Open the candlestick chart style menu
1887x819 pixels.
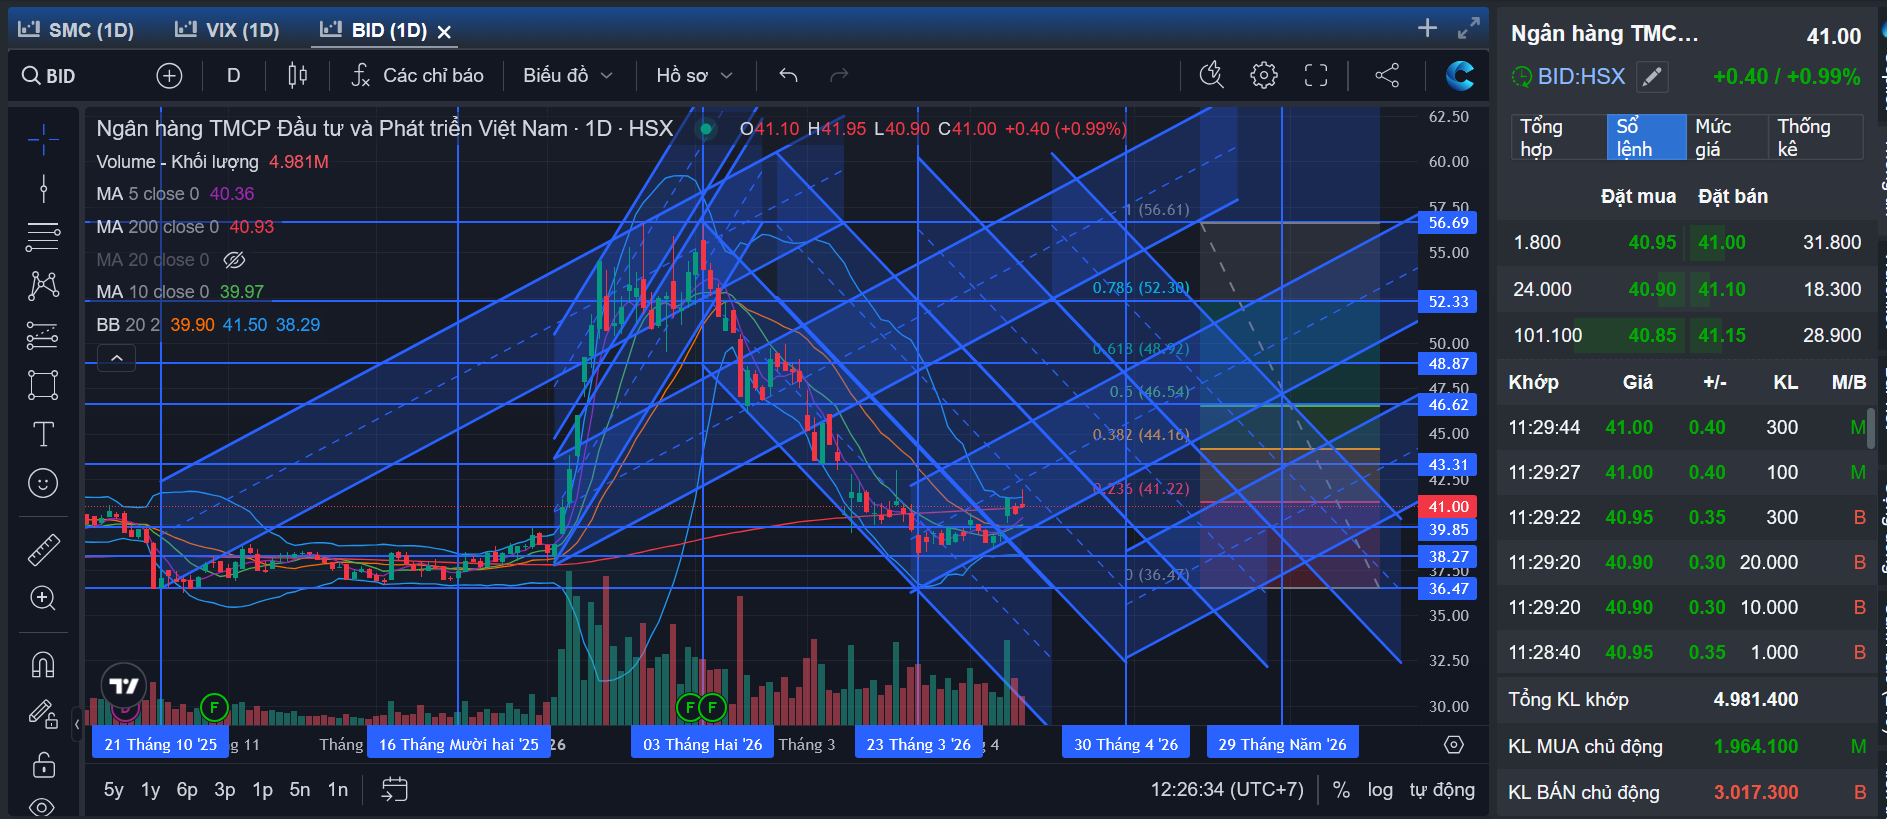coord(298,76)
